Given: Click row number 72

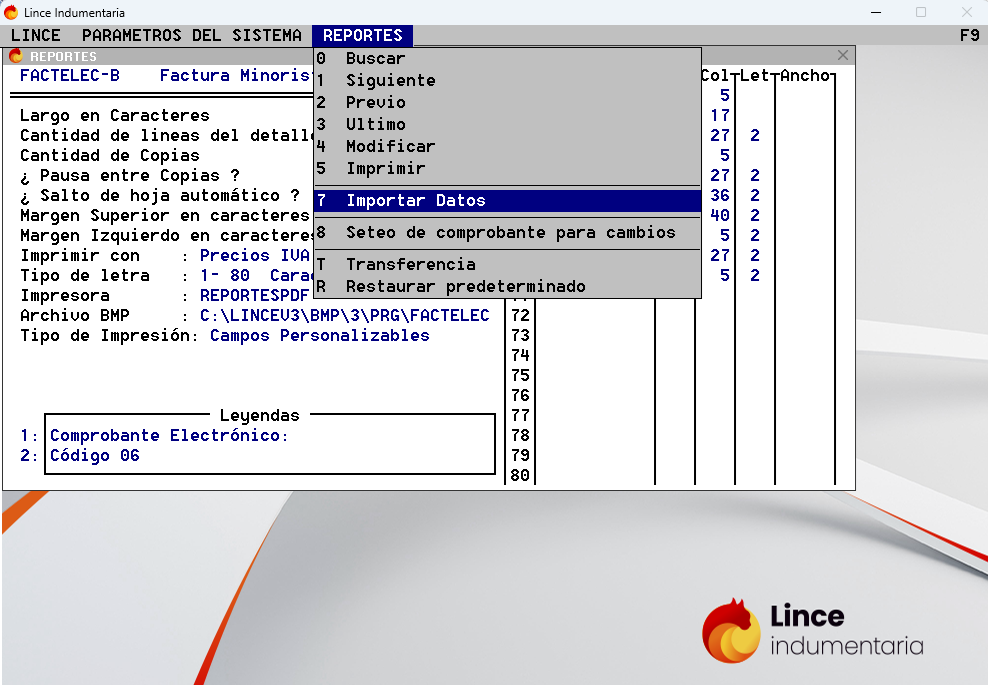Looking at the screenshot, I should coord(520,316).
